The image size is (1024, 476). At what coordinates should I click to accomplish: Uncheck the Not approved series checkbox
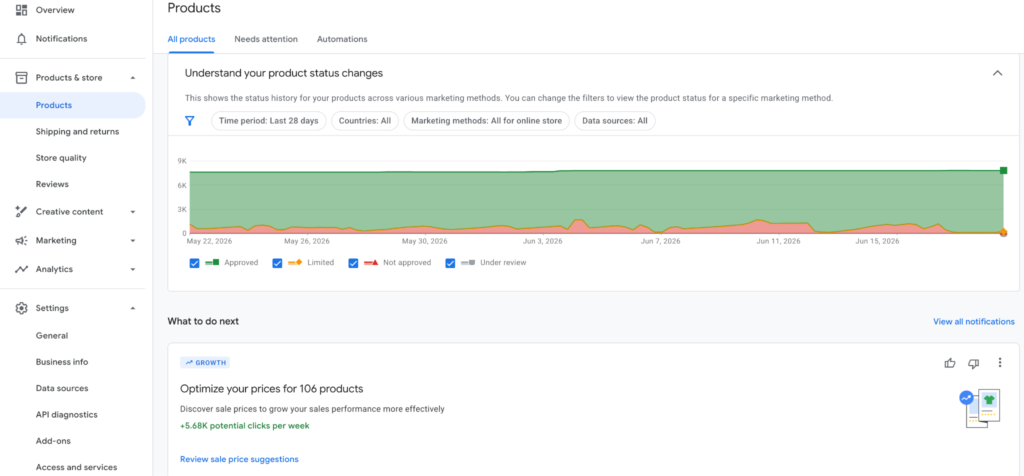click(353, 263)
